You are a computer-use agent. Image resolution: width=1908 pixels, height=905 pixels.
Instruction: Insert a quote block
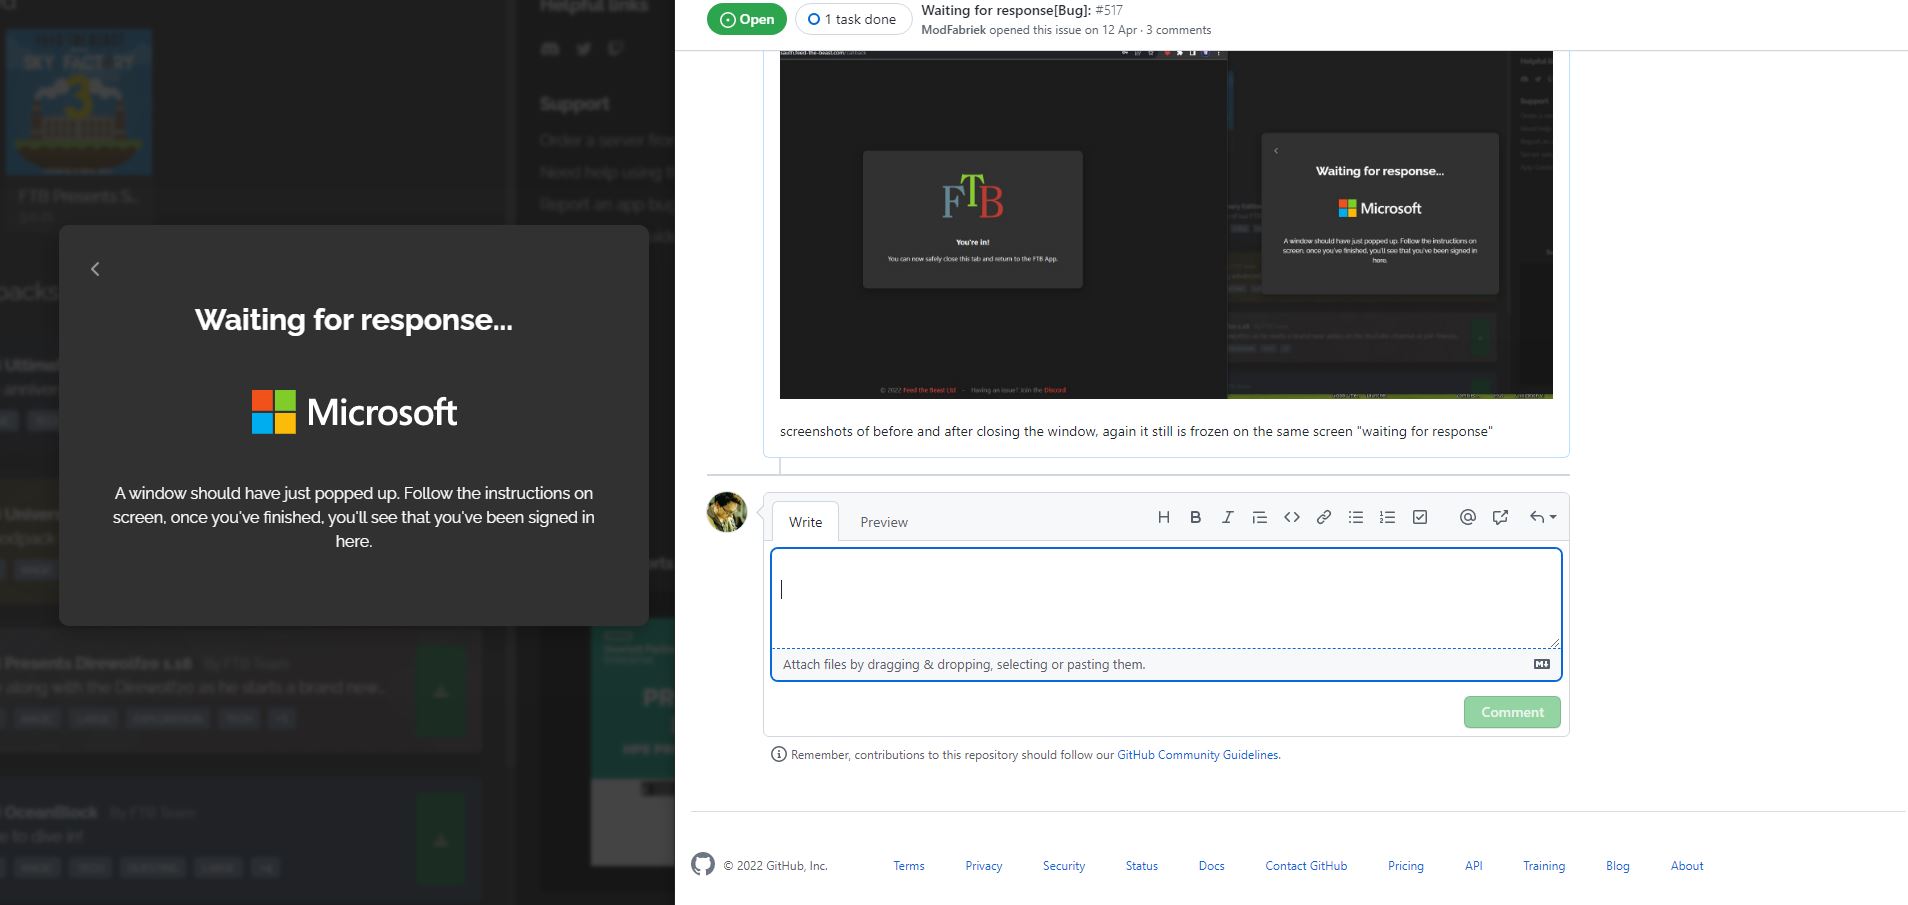pos(1259,517)
